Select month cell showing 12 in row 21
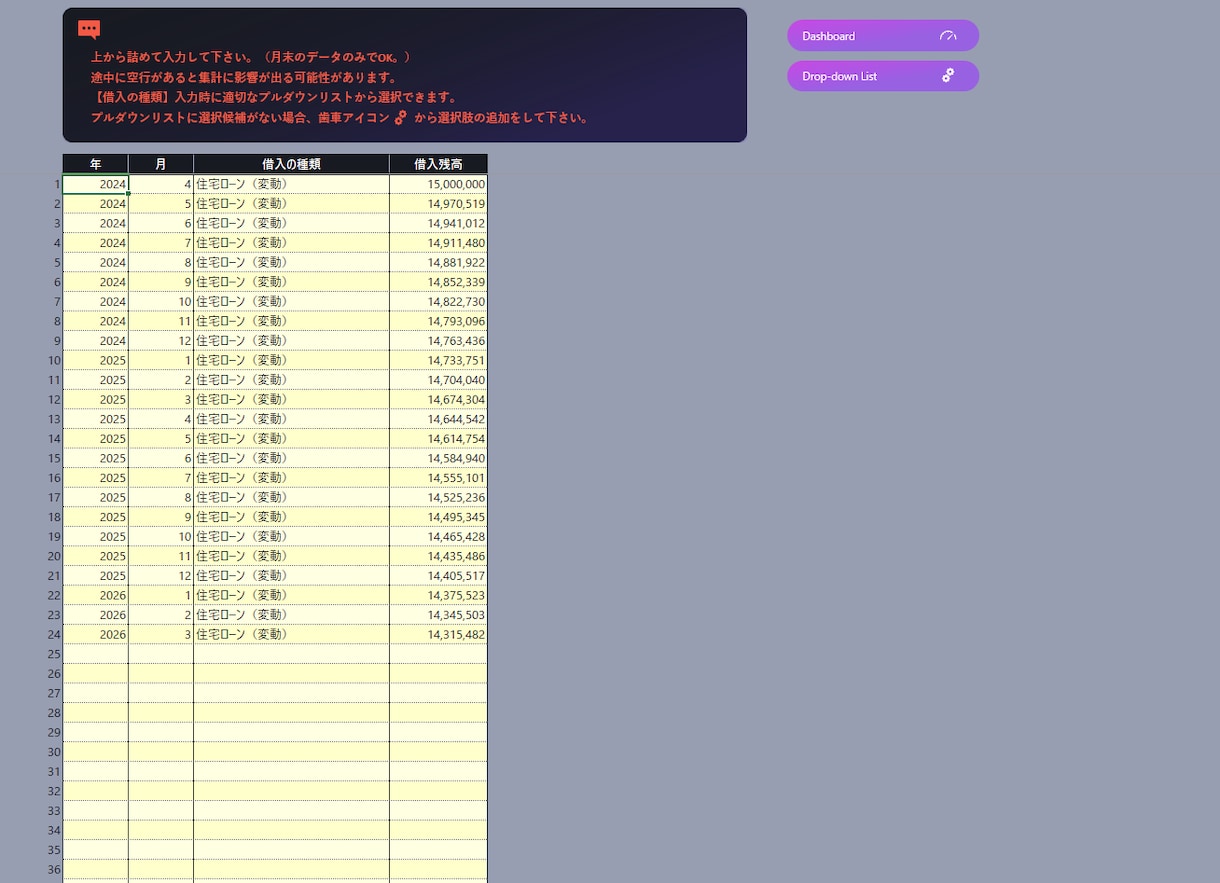 click(161, 576)
